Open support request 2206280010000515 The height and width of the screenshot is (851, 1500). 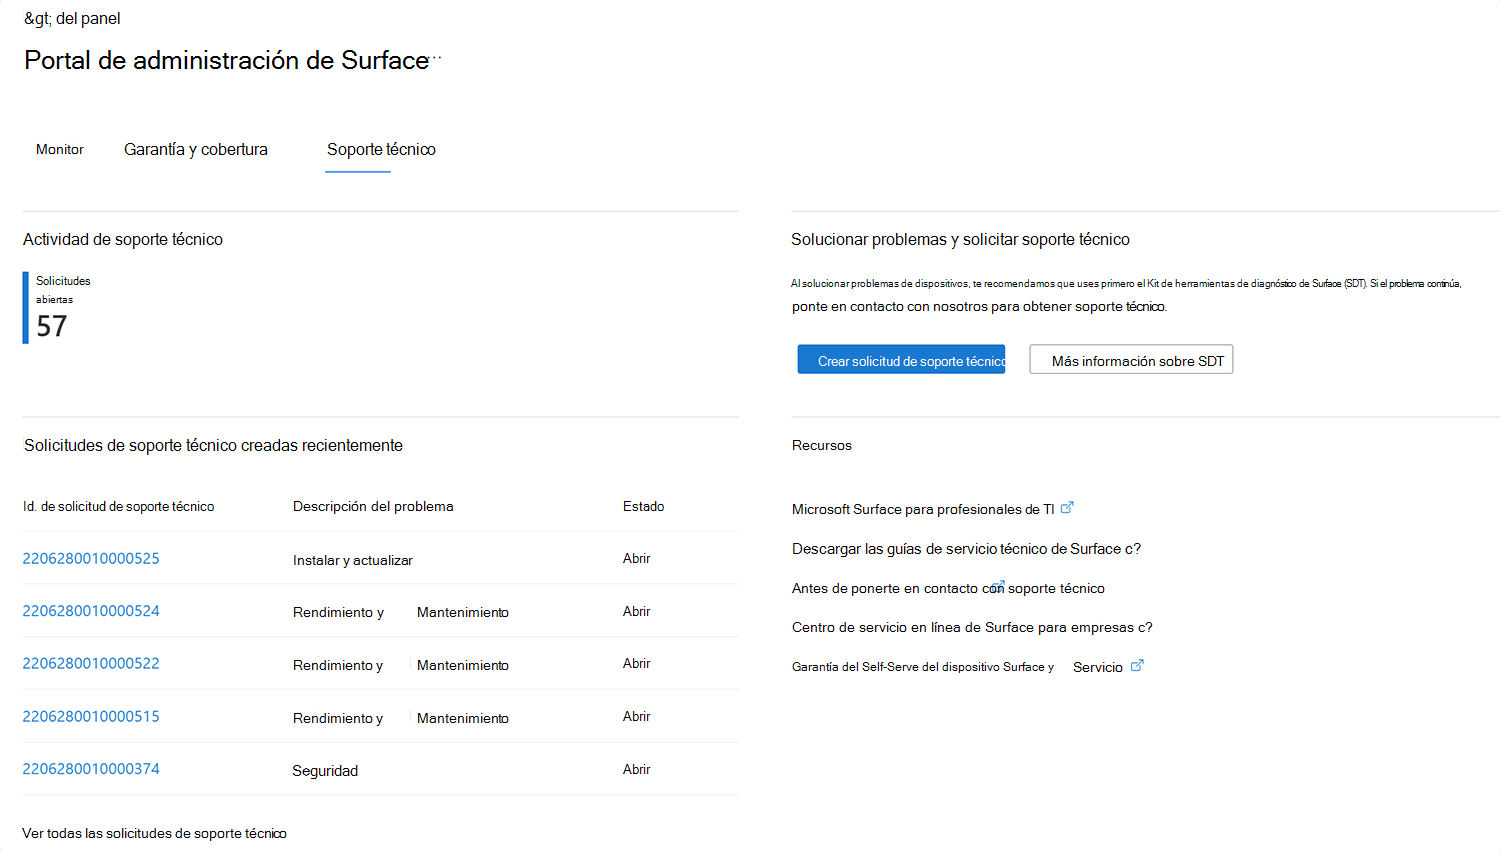click(91, 717)
